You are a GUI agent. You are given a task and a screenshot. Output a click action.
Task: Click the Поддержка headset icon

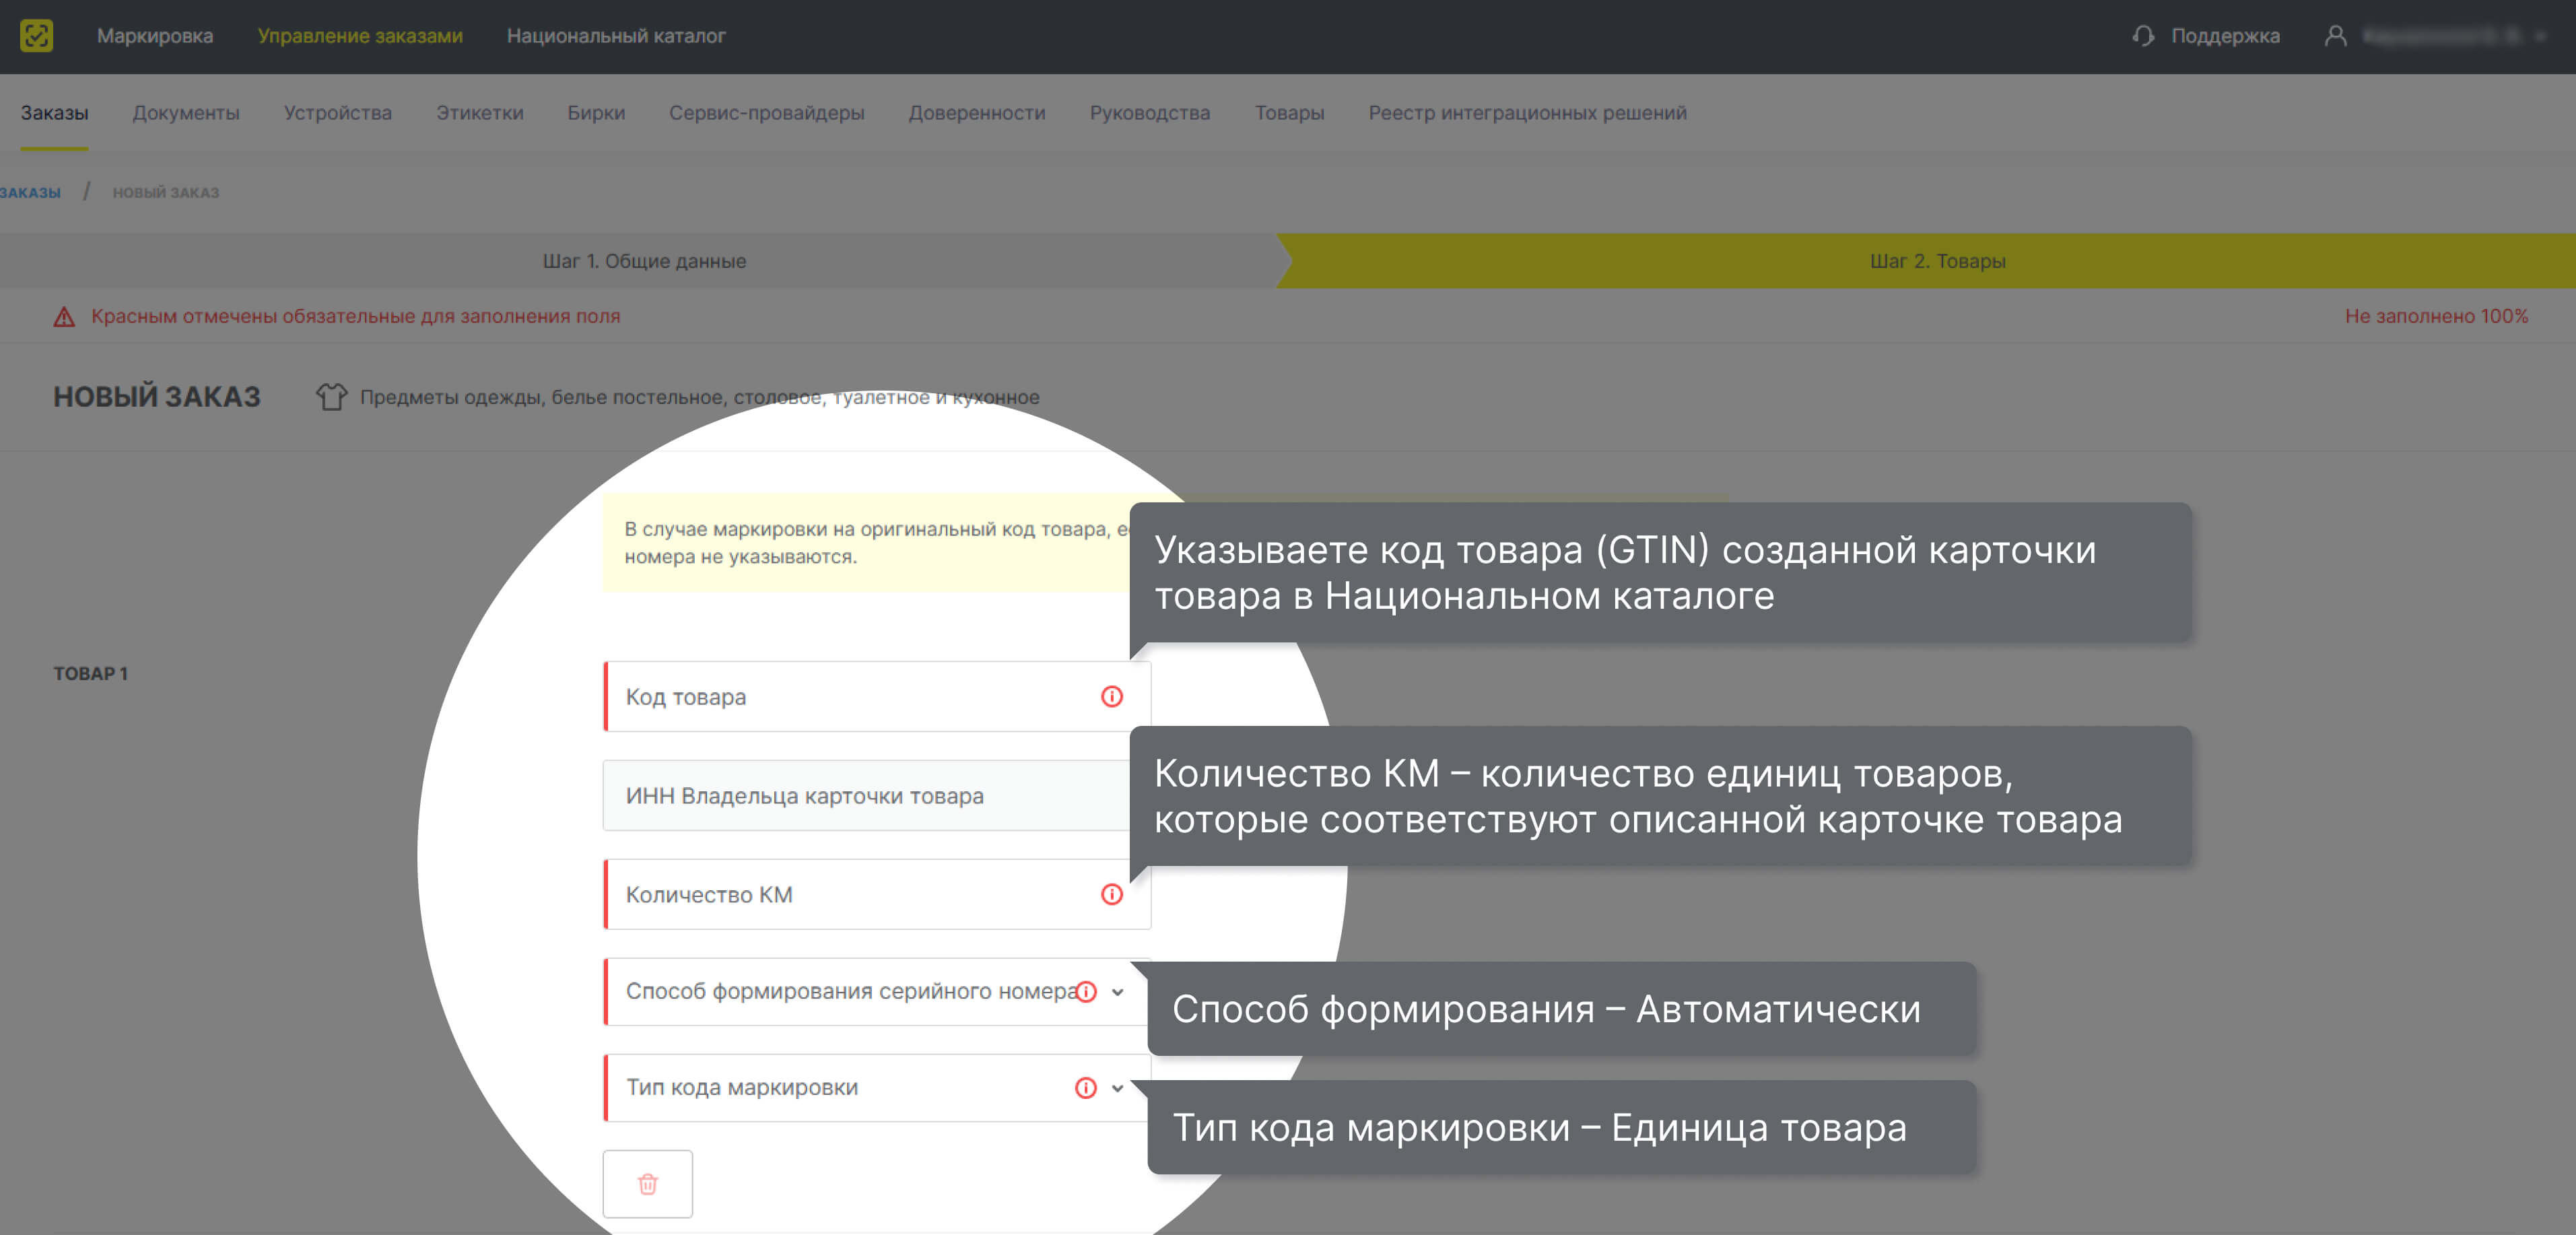point(2142,36)
